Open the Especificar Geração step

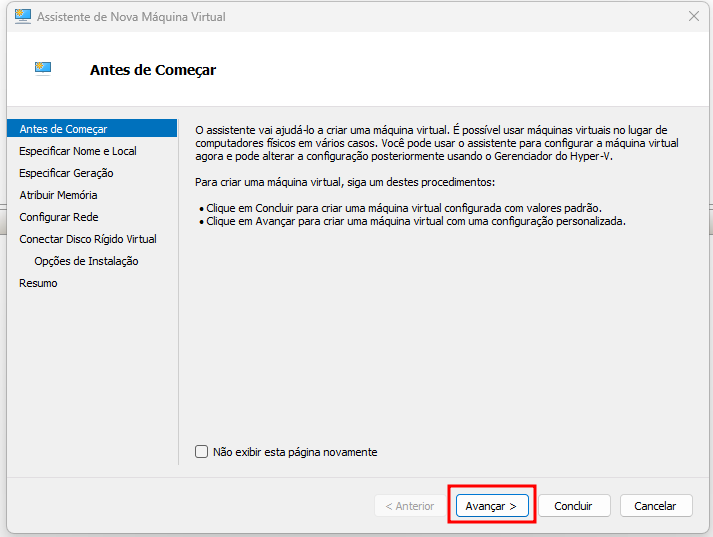click(x=66, y=173)
